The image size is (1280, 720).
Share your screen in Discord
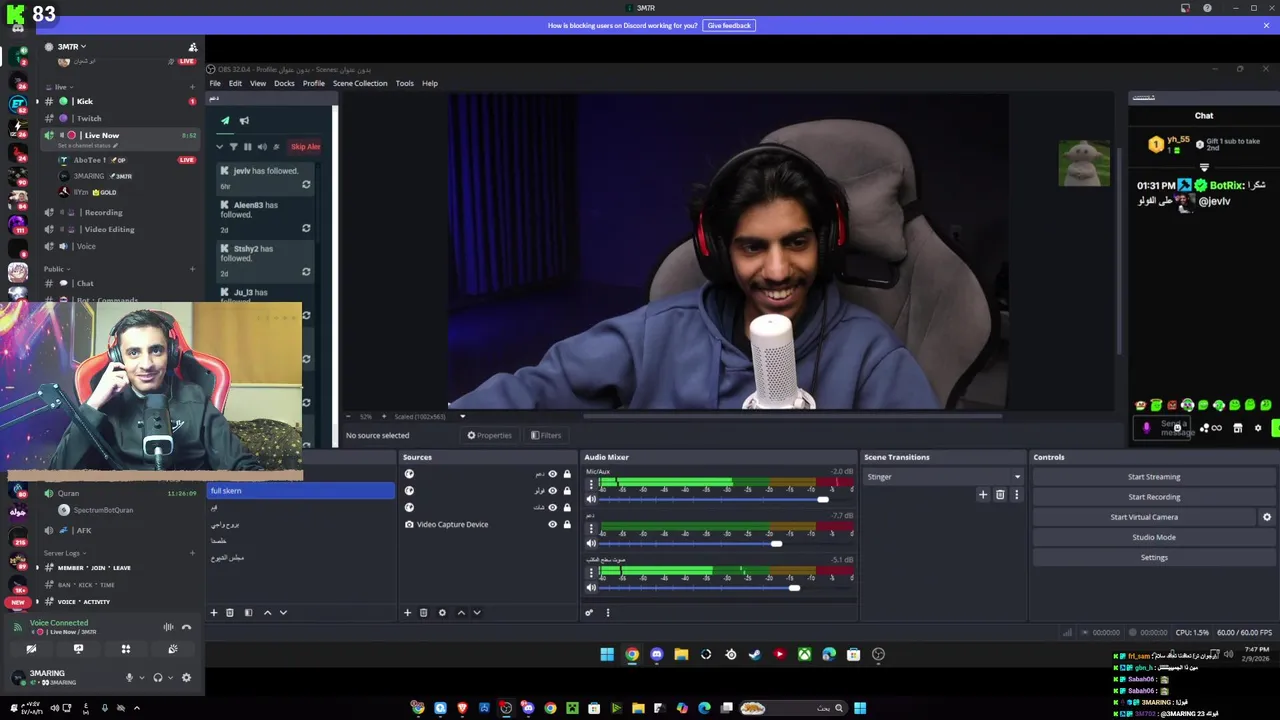point(78,649)
